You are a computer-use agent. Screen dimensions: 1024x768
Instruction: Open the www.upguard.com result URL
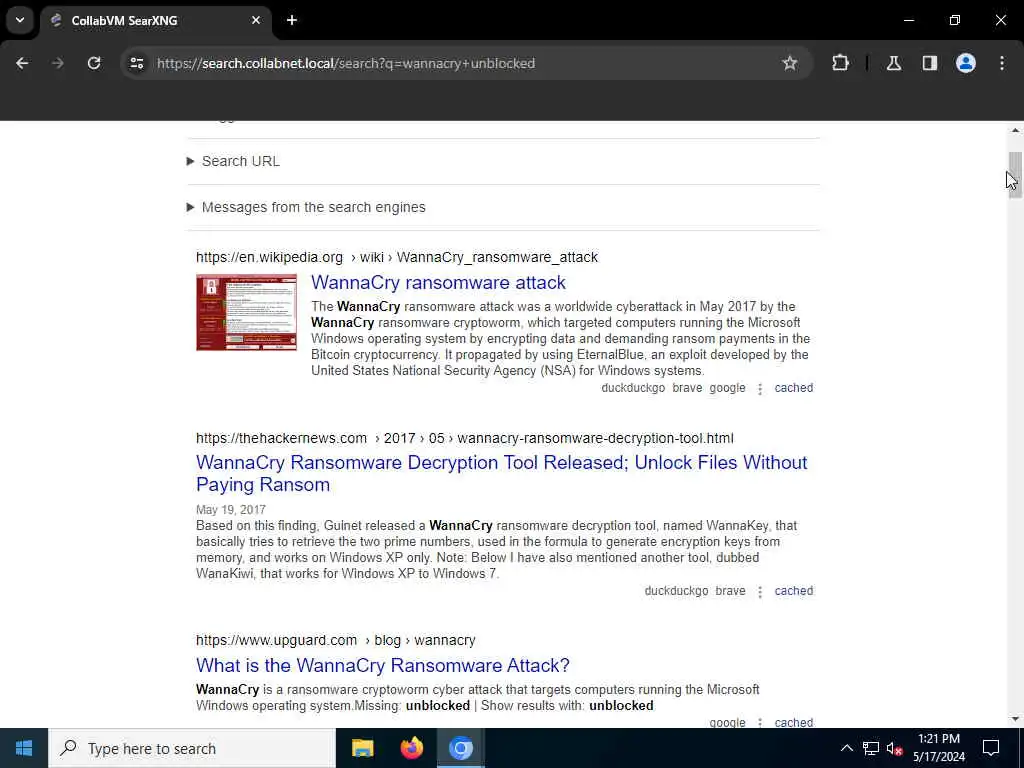click(x=336, y=641)
